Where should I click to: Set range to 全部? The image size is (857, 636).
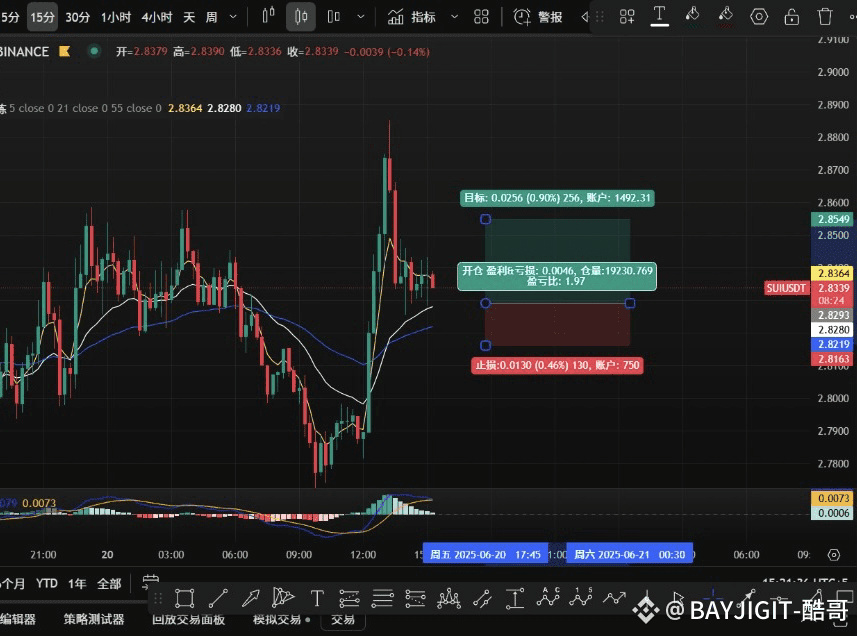[x=109, y=584]
